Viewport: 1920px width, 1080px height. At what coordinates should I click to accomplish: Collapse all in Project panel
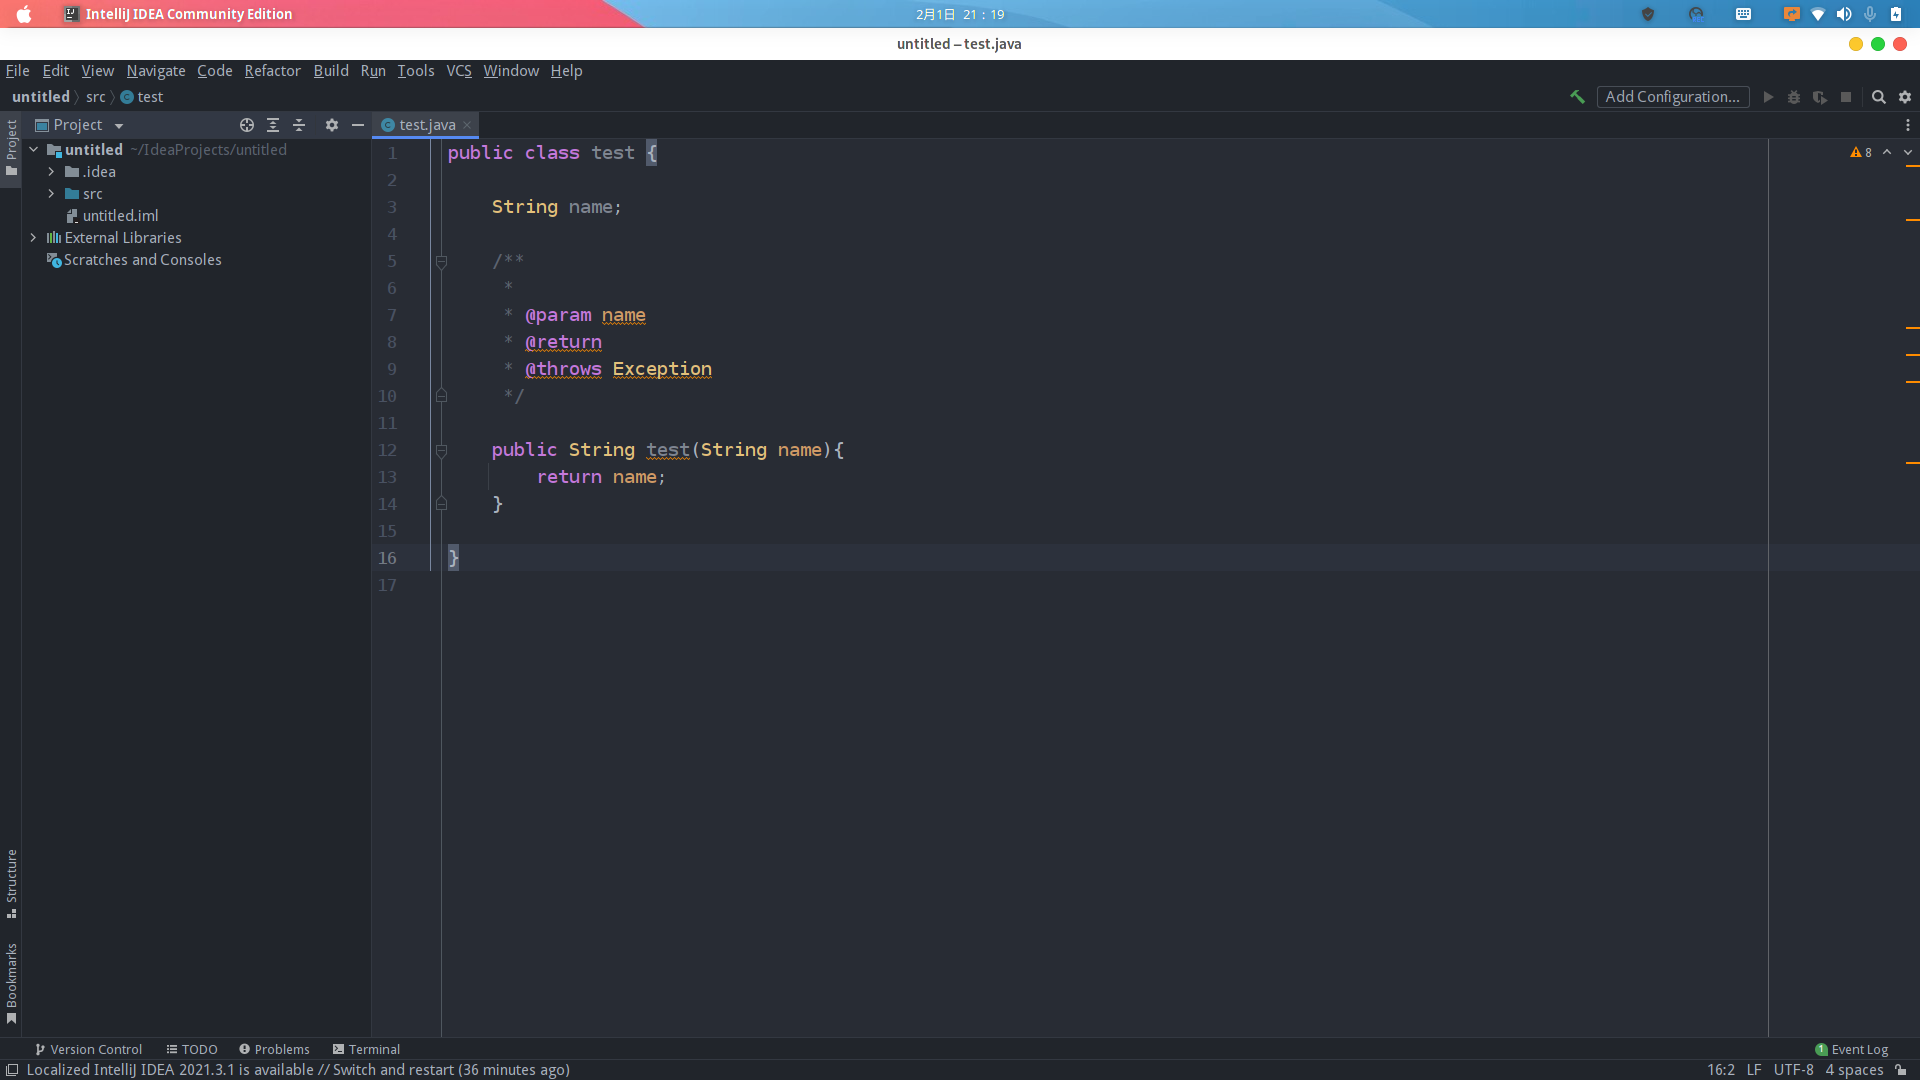[x=299, y=125]
